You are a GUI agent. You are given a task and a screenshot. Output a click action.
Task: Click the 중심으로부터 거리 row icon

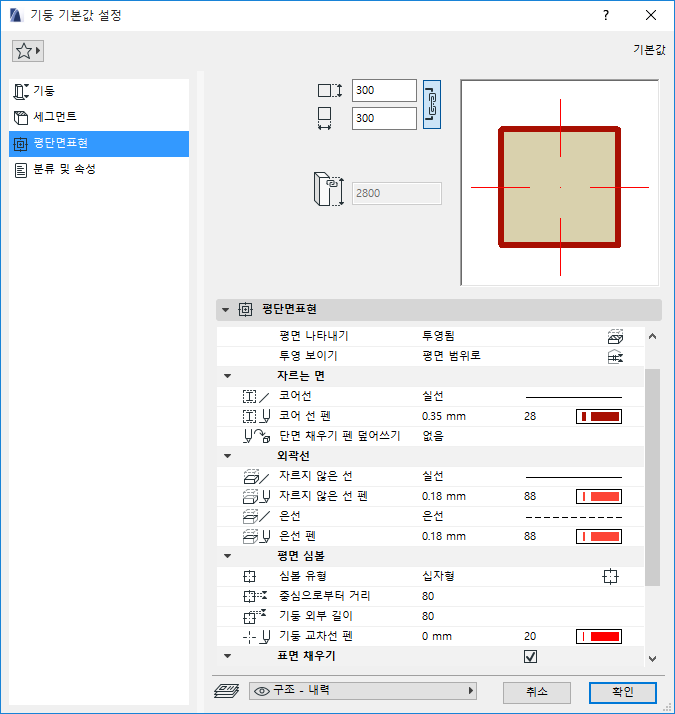[255, 596]
